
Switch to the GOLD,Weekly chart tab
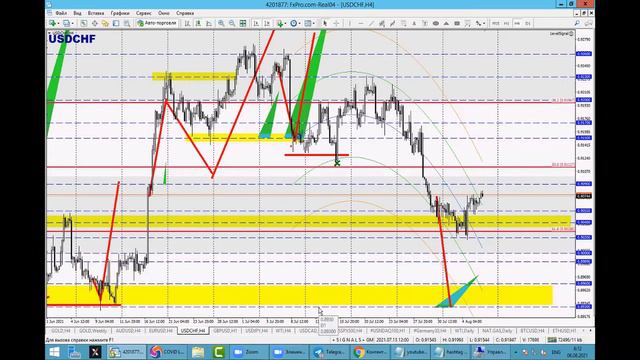pyautogui.click(x=93, y=331)
